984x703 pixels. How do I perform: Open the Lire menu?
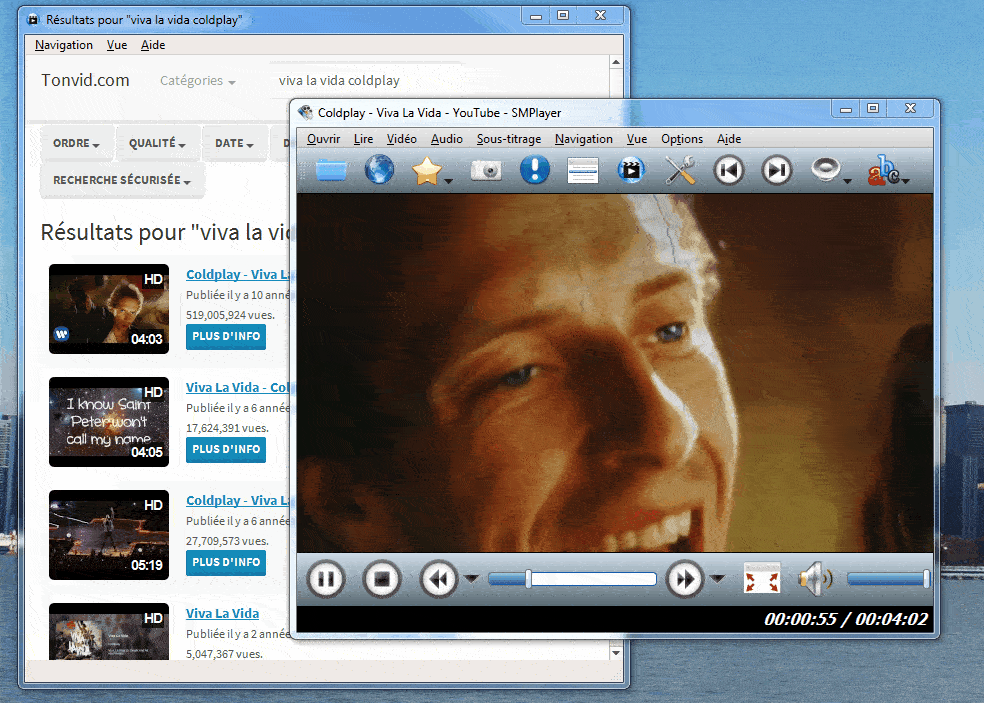click(363, 139)
